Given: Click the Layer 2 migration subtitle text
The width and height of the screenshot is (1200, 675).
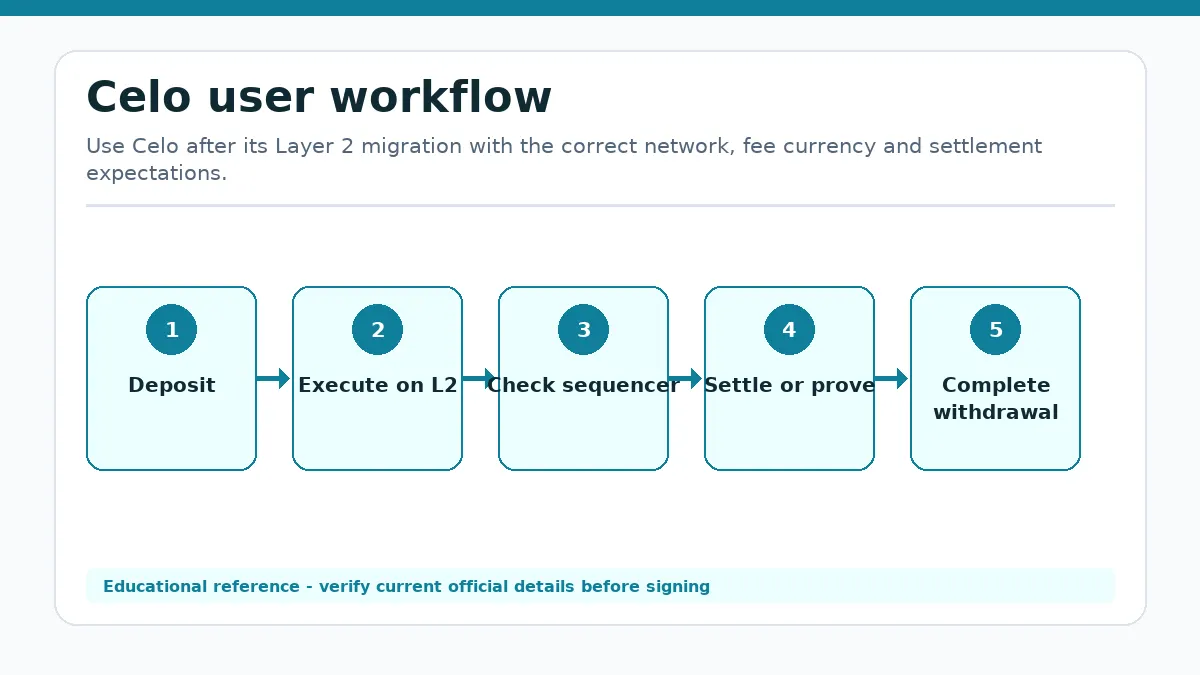Looking at the screenshot, I should (x=564, y=159).
